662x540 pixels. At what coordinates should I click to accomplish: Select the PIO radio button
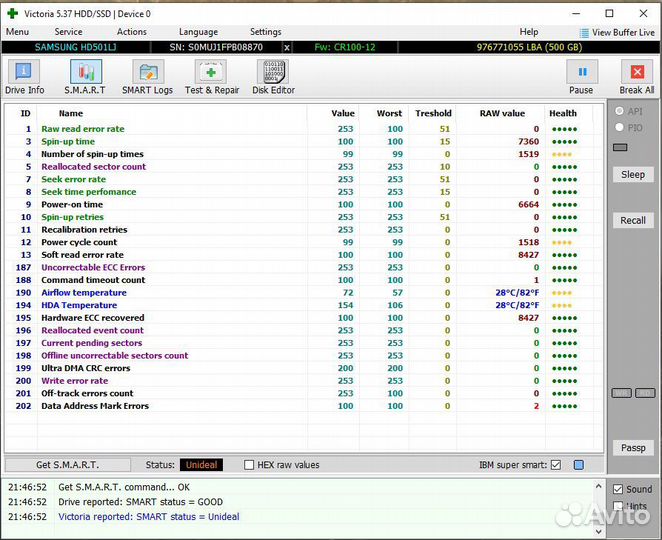point(621,127)
